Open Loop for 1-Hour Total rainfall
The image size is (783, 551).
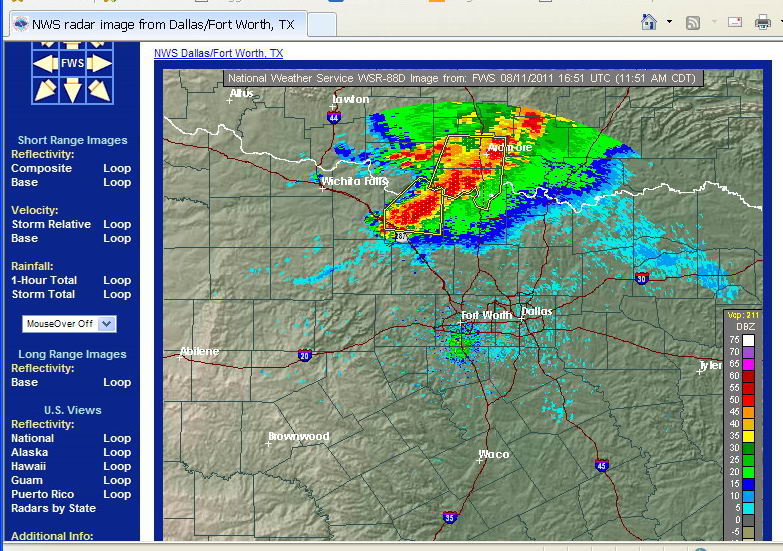117,280
